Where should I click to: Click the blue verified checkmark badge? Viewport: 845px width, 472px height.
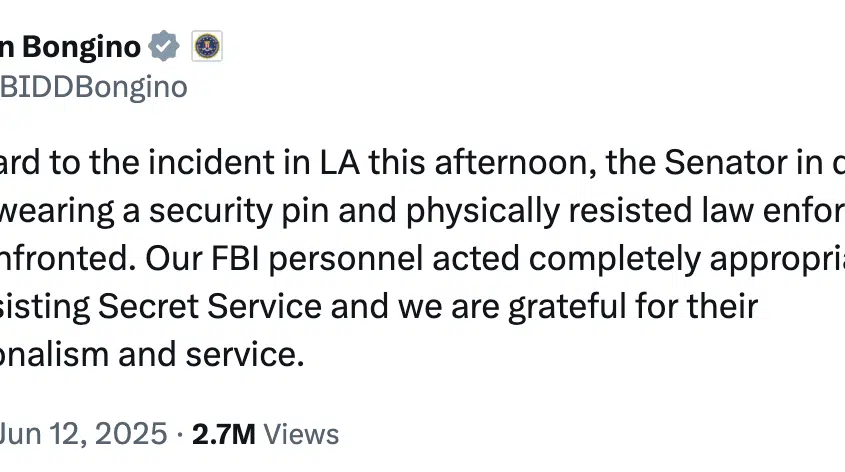[x=164, y=46]
